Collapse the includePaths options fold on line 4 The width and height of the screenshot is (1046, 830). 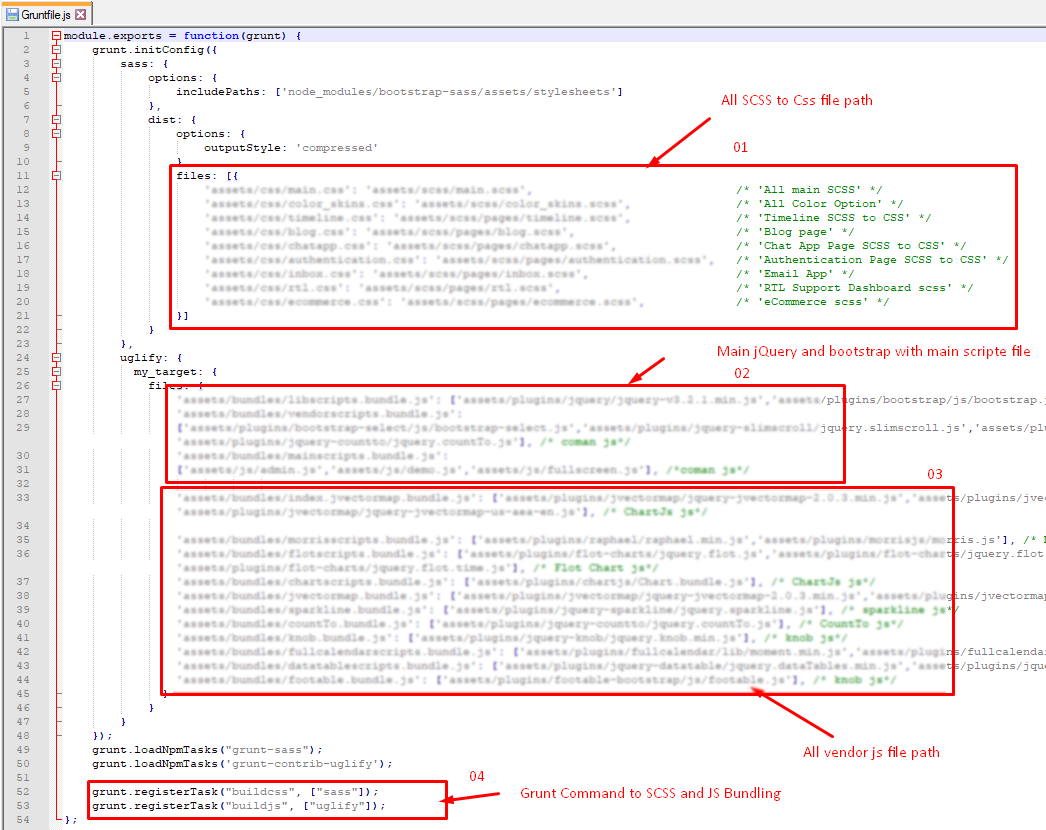[x=57, y=77]
